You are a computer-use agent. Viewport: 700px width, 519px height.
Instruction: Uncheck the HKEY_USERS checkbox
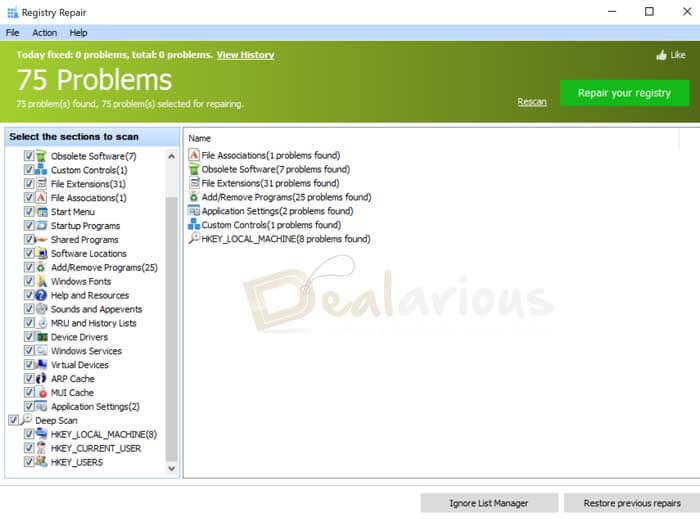tap(29, 461)
